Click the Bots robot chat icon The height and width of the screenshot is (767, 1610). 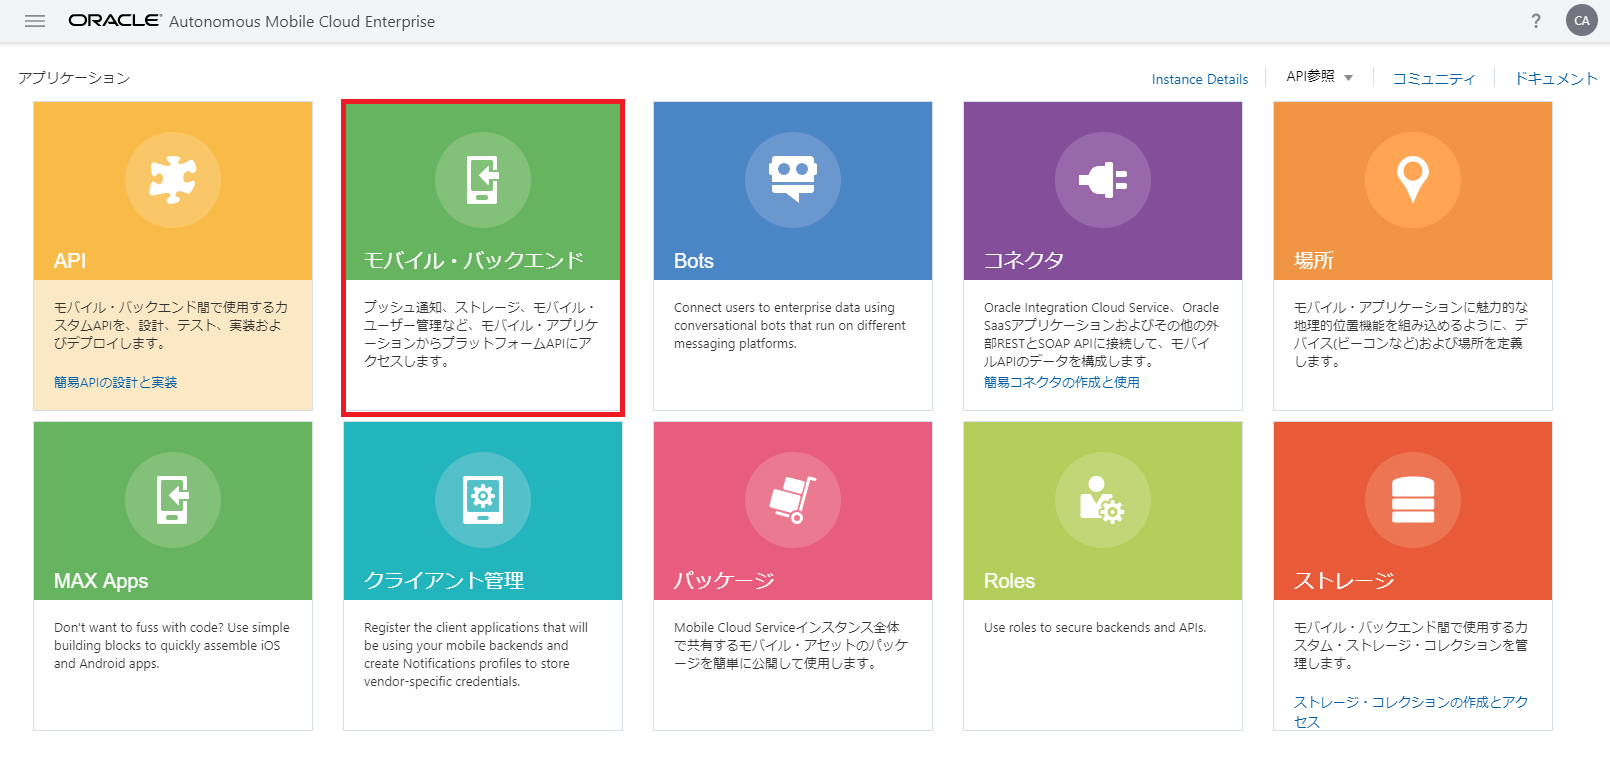pyautogui.click(x=793, y=180)
